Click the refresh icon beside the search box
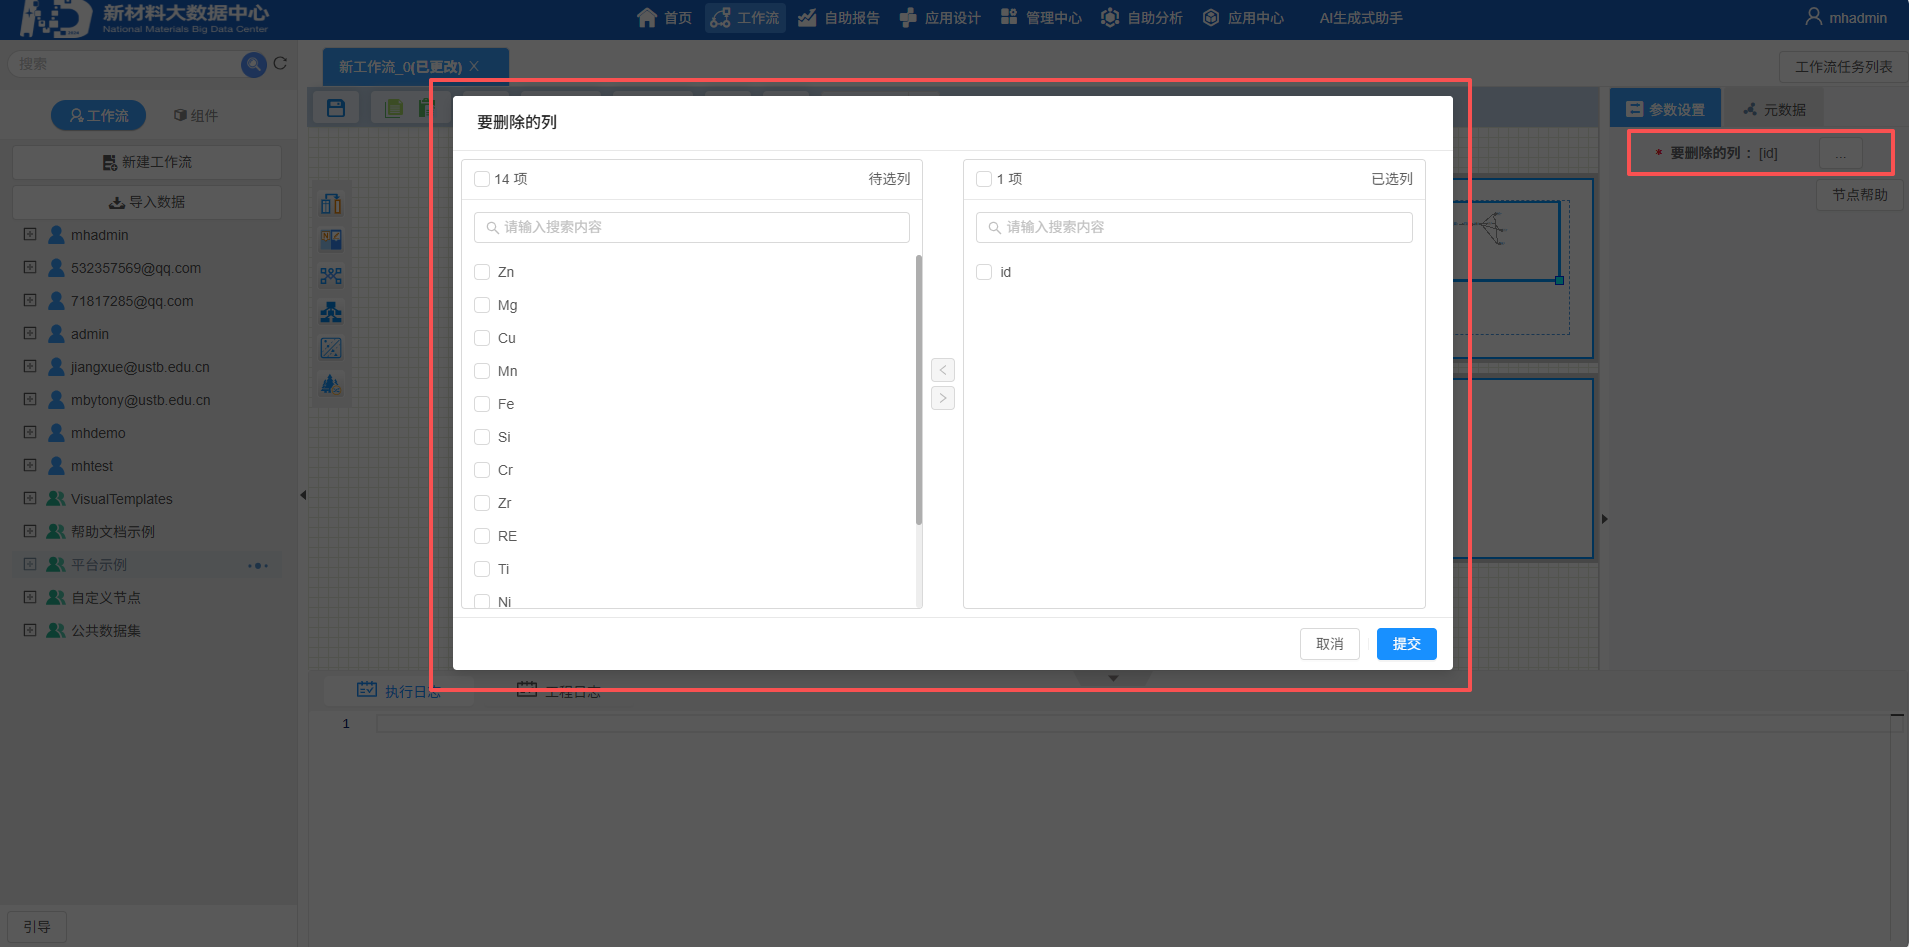Screen dimensions: 1909x947 pyautogui.click(x=281, y=64)
